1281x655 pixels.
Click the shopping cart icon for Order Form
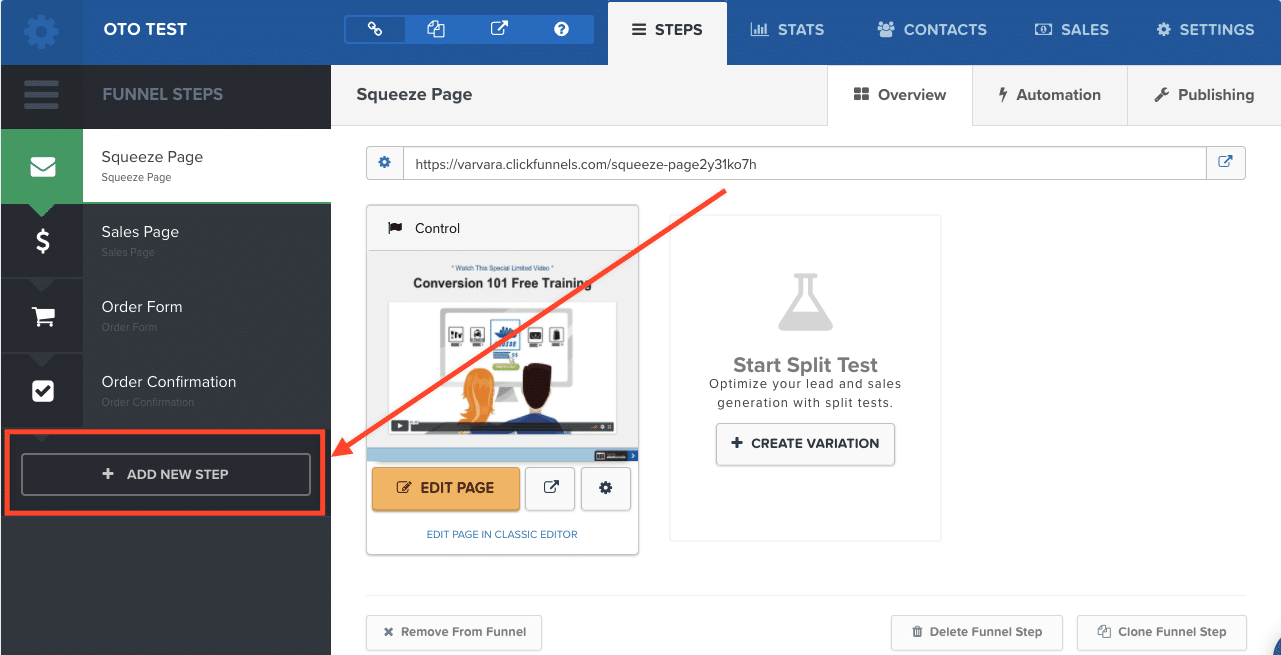(42, 316)
